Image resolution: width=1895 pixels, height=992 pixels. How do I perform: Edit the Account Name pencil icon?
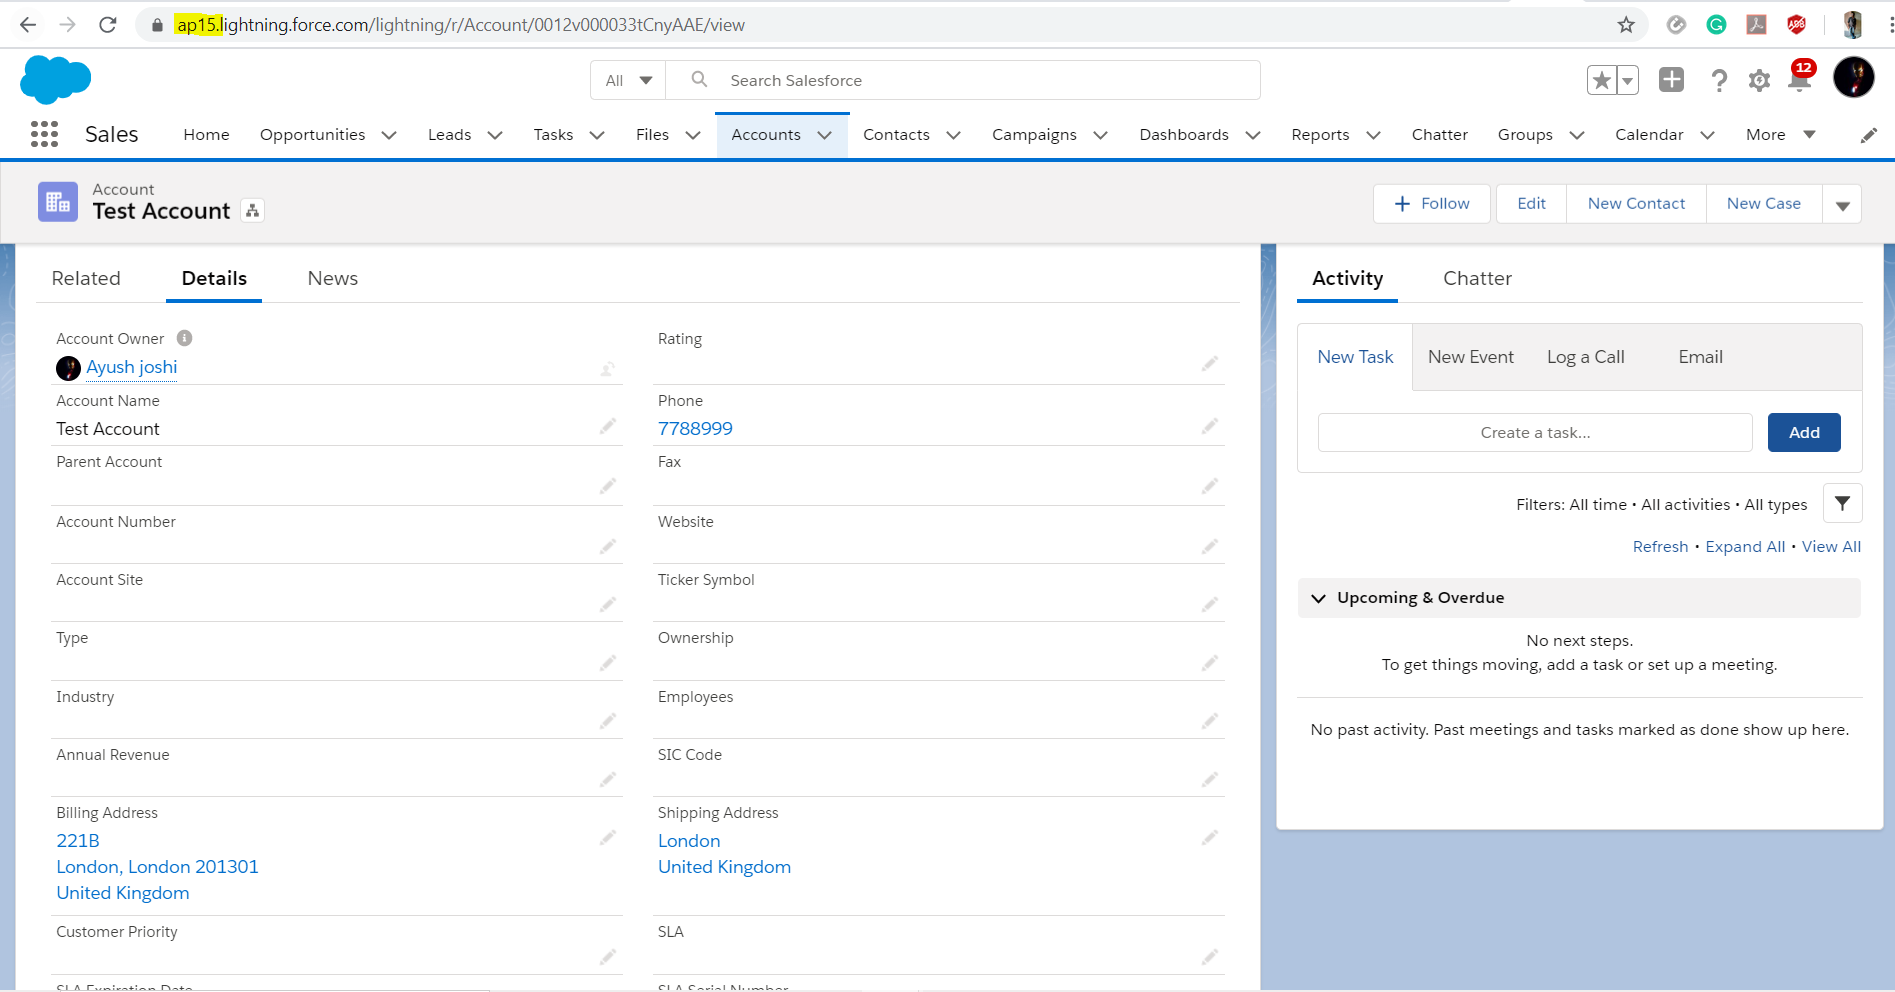click(x=607, y=427)
